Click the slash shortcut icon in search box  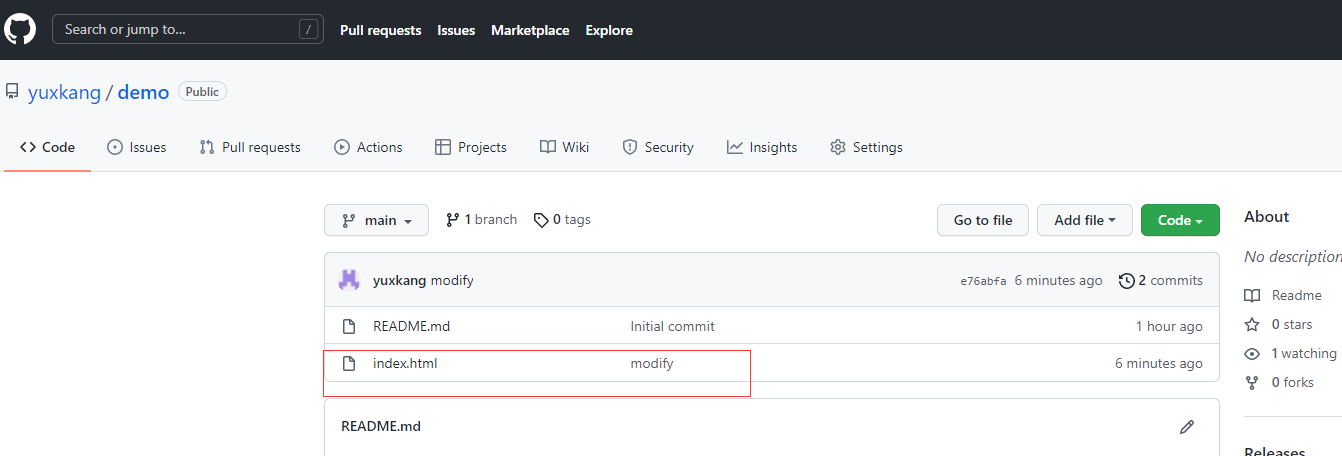point(308,30)
